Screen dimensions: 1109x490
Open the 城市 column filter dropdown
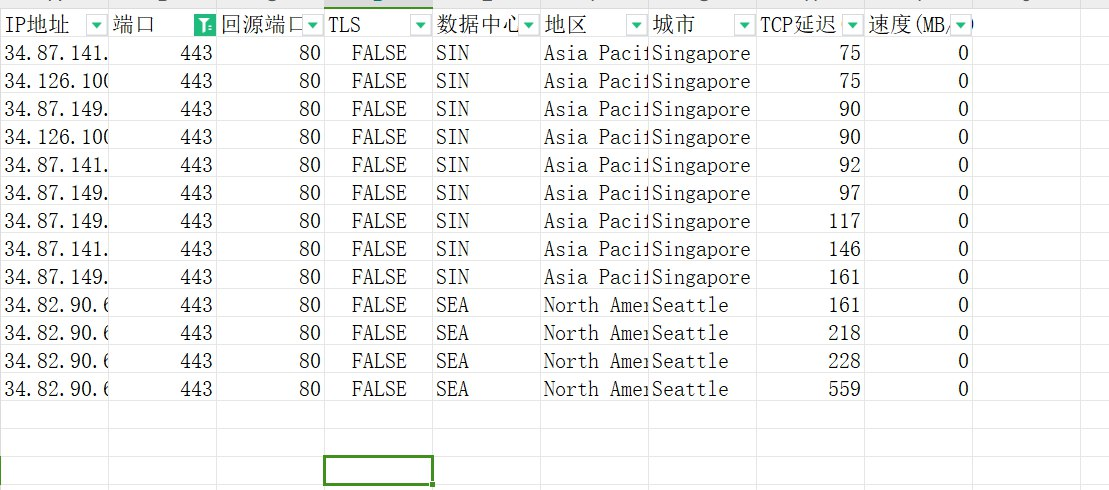pos(744,25)
